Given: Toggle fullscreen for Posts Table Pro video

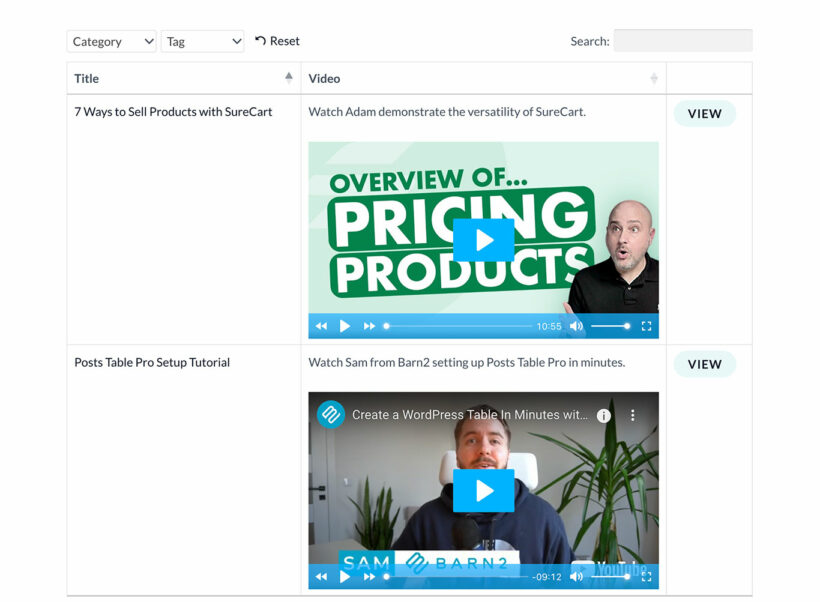Looking at the screenshot, I should (646, 577).
